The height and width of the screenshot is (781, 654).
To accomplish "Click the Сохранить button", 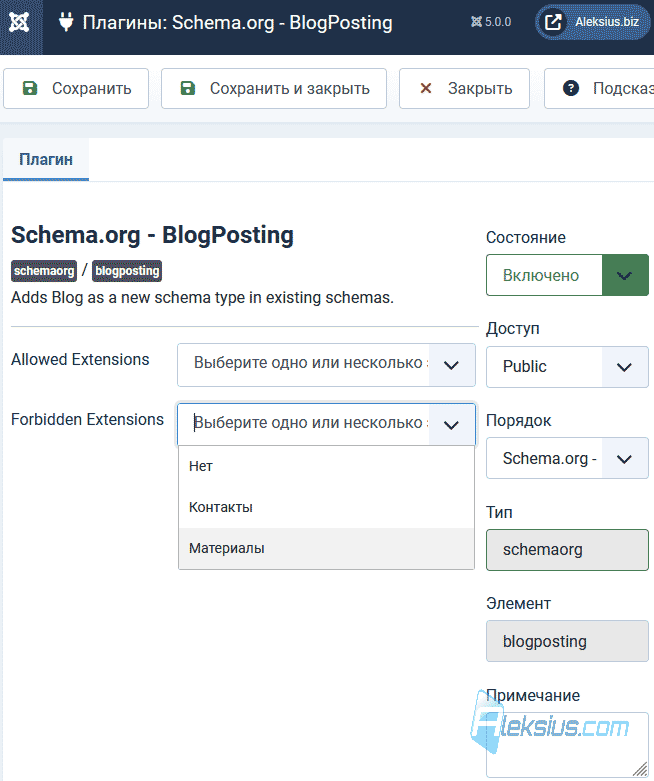I will pyautogui.click(x=76, y=89).
